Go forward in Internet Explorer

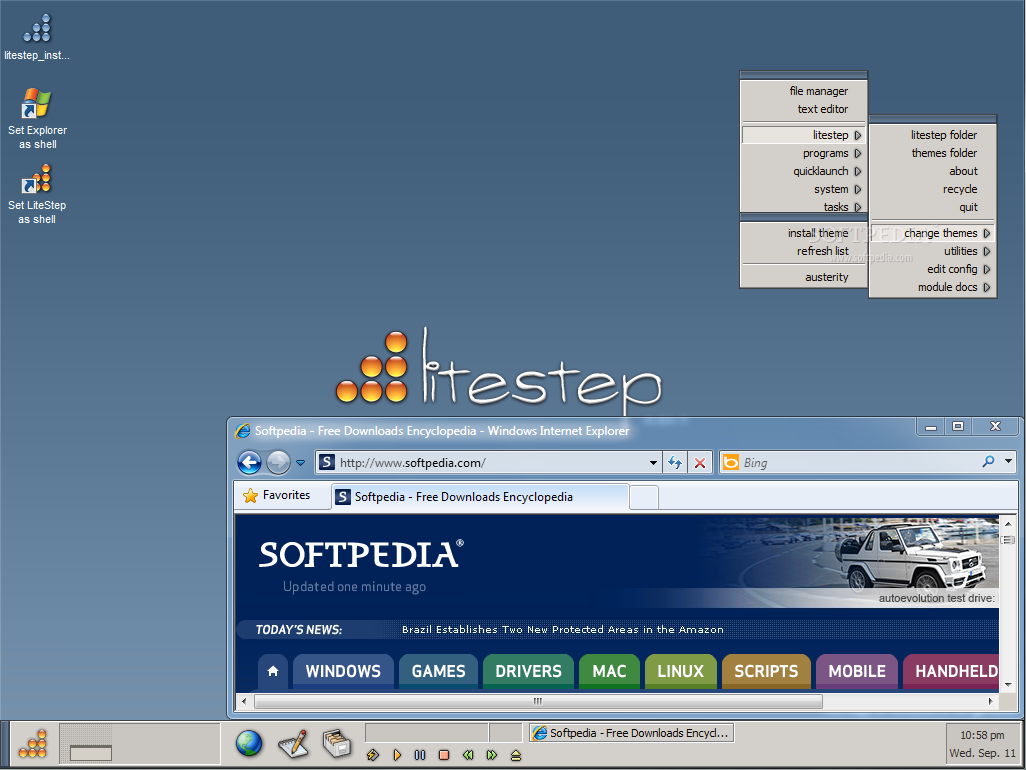[278, 463]
